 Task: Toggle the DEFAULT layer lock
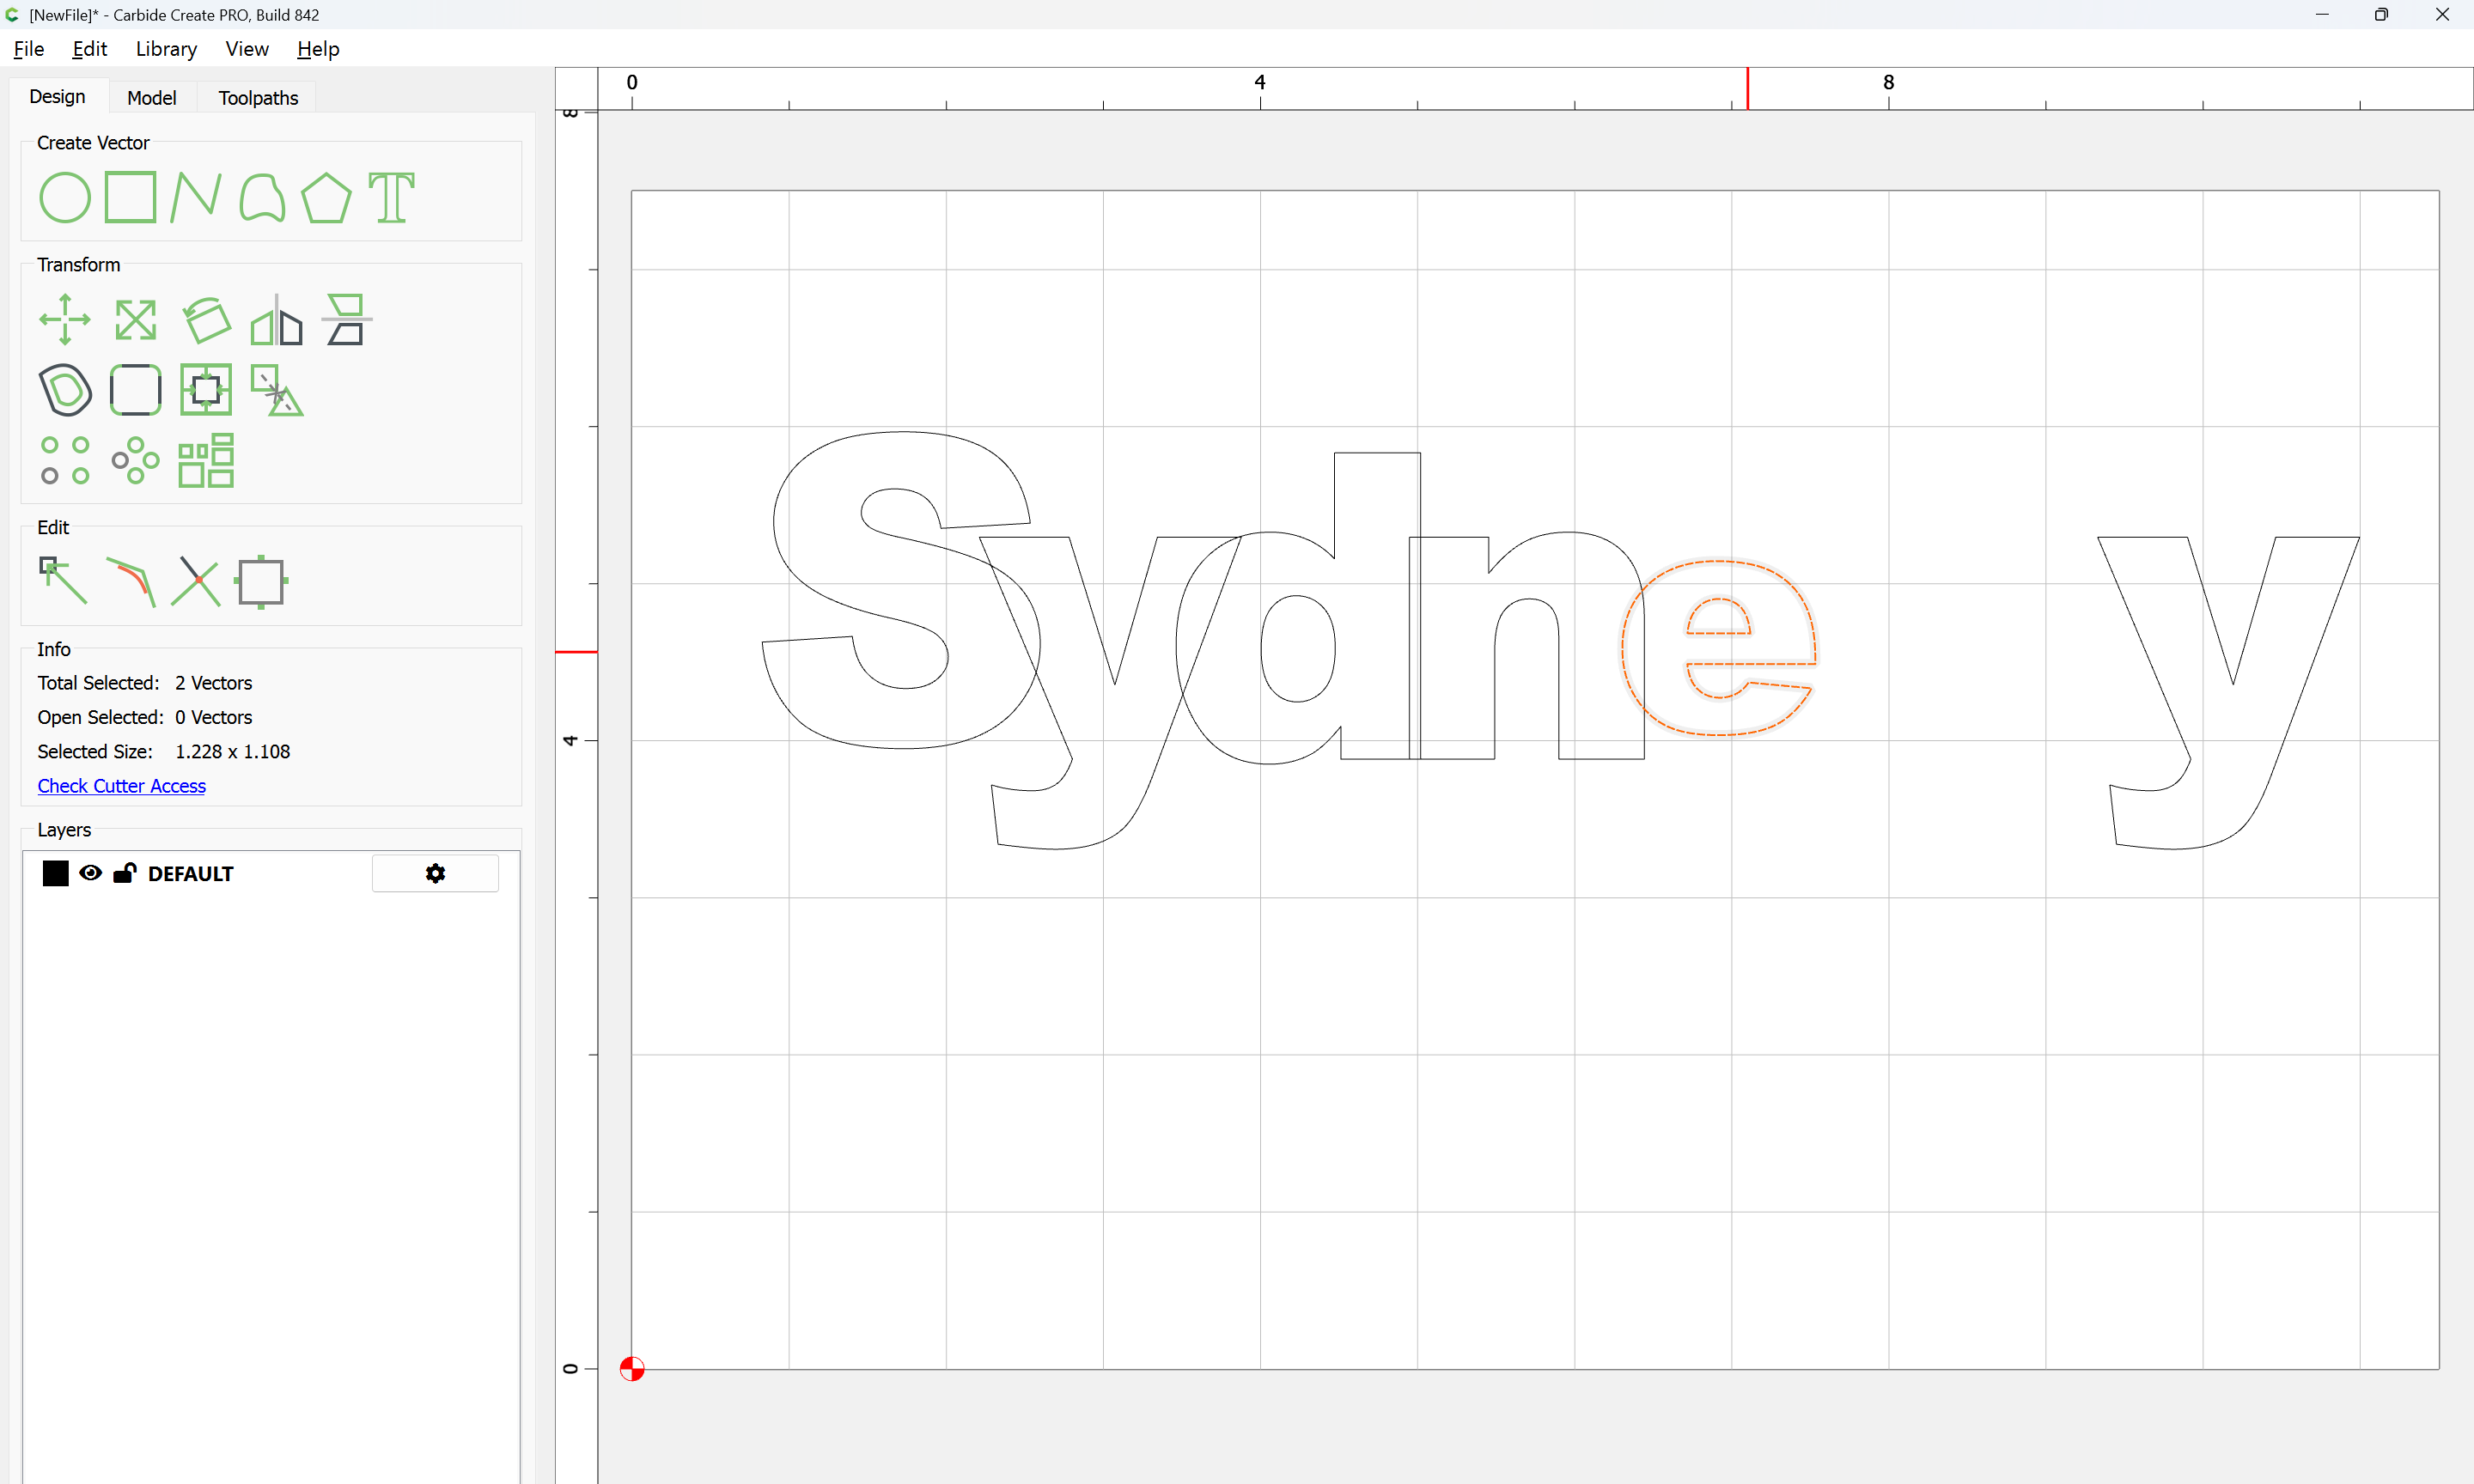[x=124, y=873]
